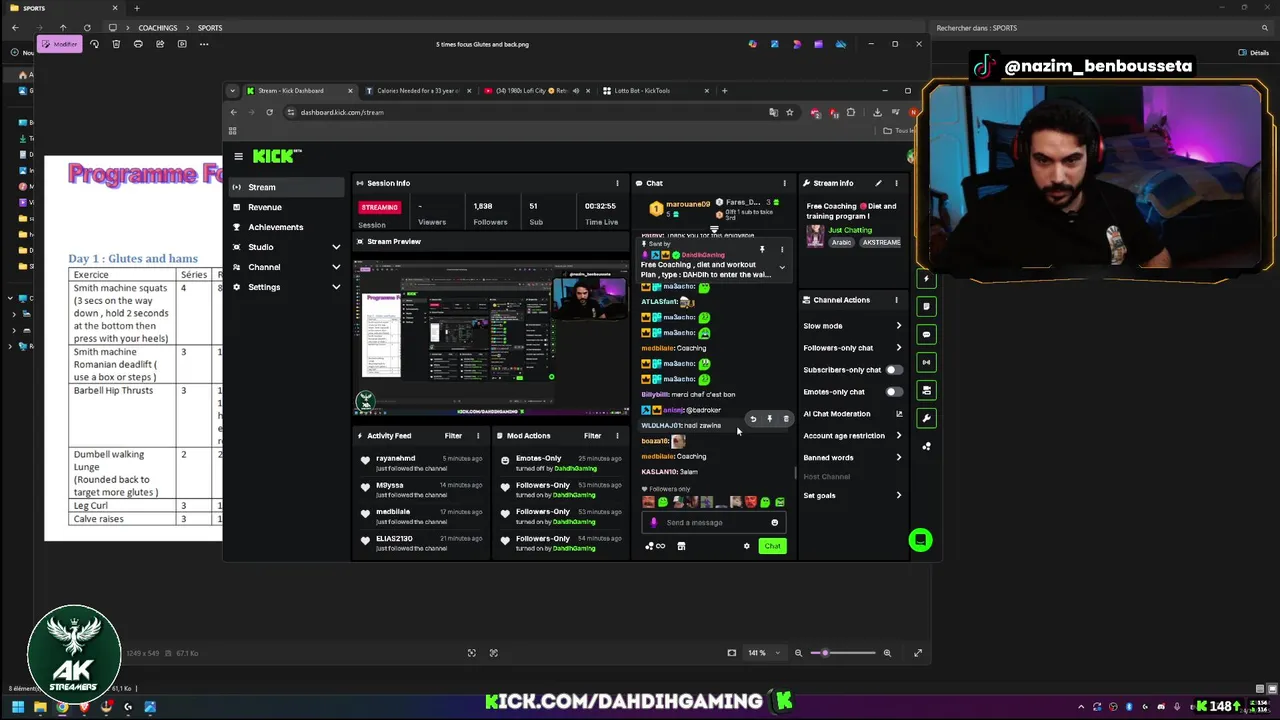1280x720 pixels.
Task: Open Slow mode options arrow
Action: [x=898, y=326]
